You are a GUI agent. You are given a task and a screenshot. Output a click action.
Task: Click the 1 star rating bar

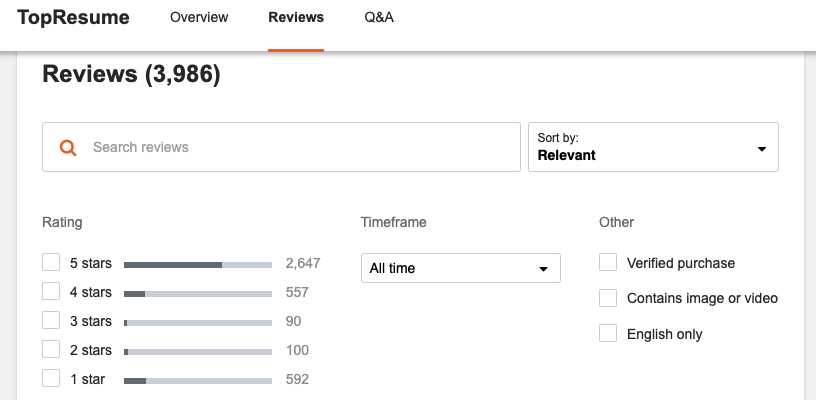click(x=198, y=381)
